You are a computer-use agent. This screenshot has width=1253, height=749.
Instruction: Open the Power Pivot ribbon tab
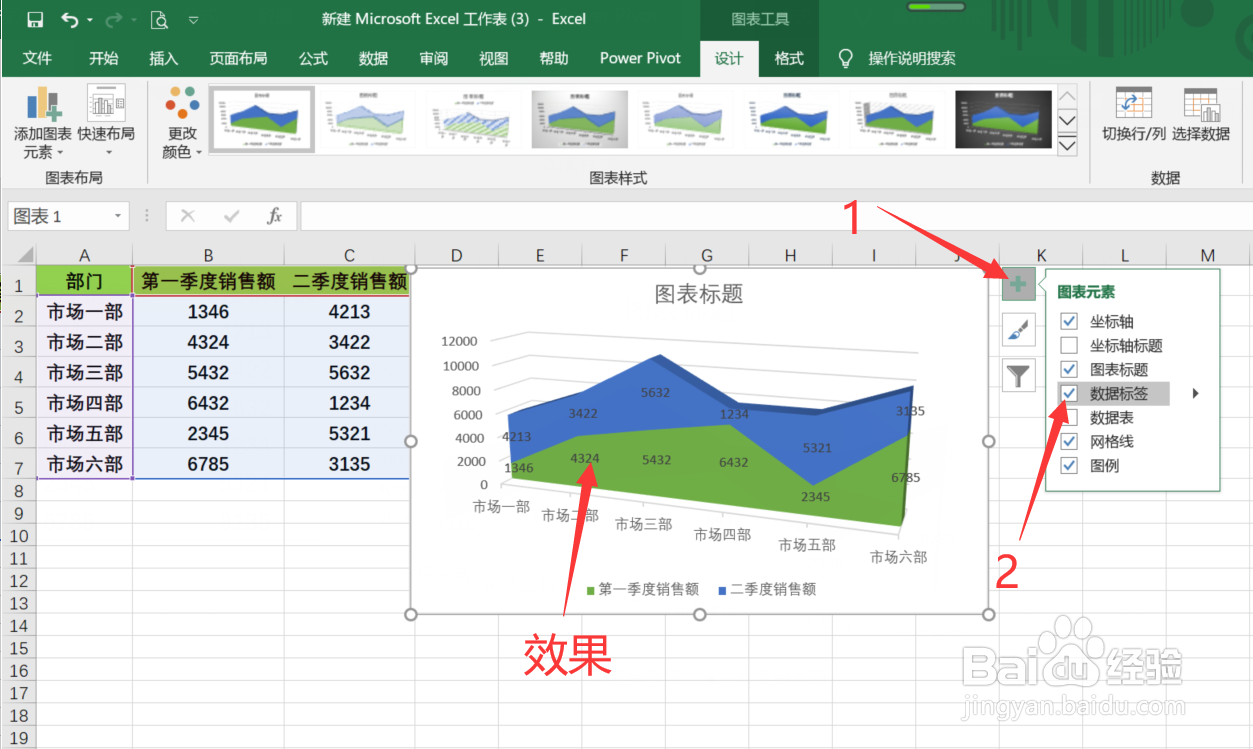[x=640, y=58]
